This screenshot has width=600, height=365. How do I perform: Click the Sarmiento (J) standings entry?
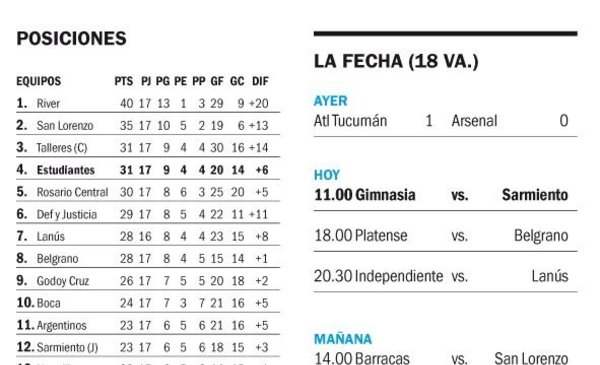pyautogui.click(x=67, y=347)
